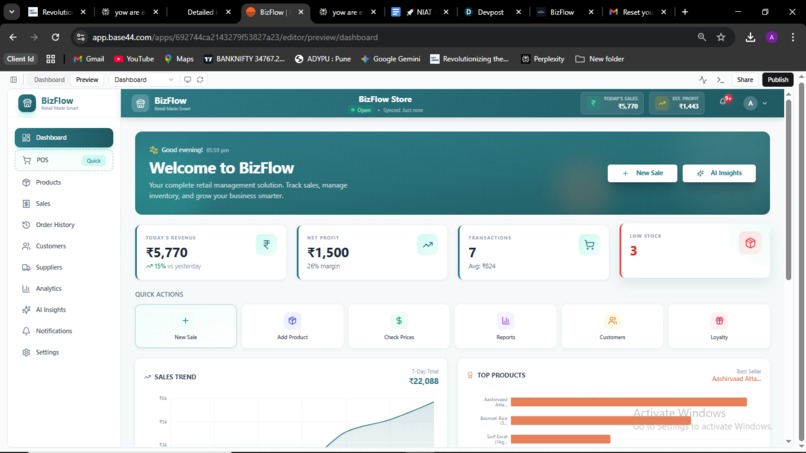
Task: Click the AI Insights sparkle sidebar icon
Action: (26, 310)
